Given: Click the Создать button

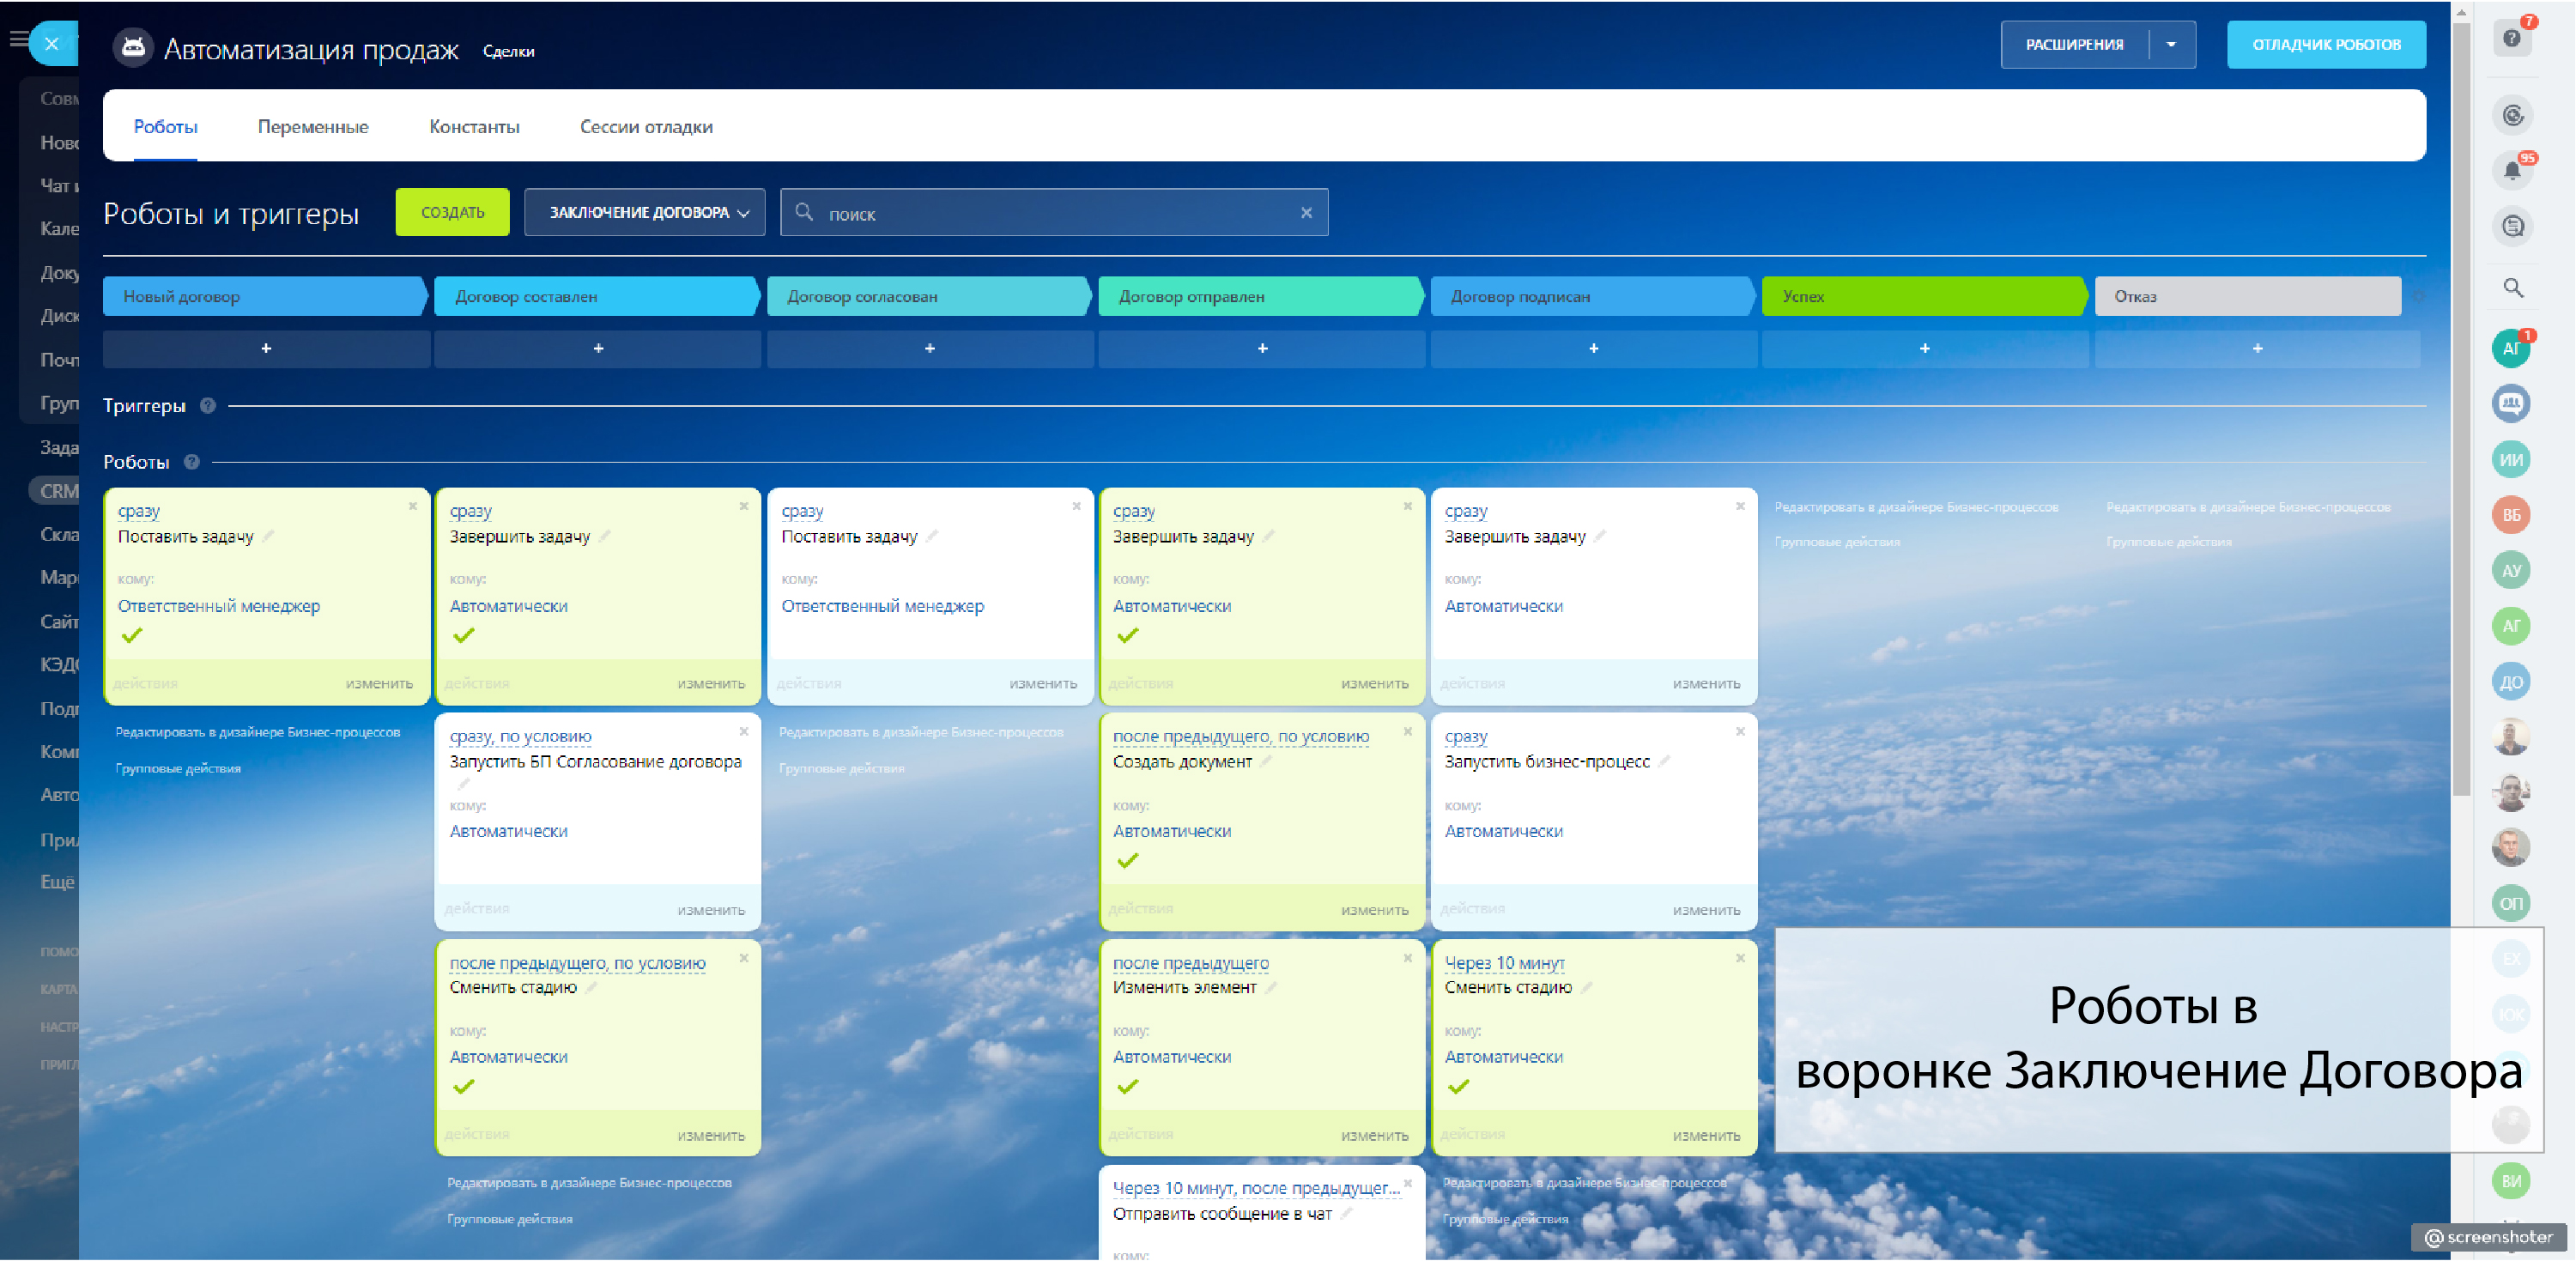Looking at the screenshot, I should click(x=452, y=212).
